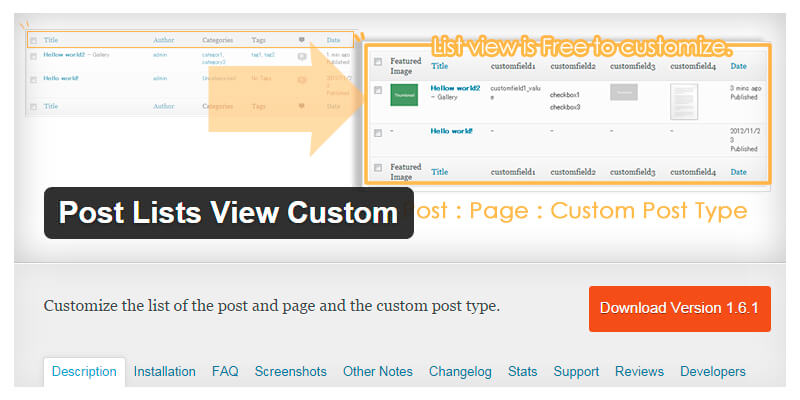
Task: Switch to the Changelog tab
Action: coord(460,371)
